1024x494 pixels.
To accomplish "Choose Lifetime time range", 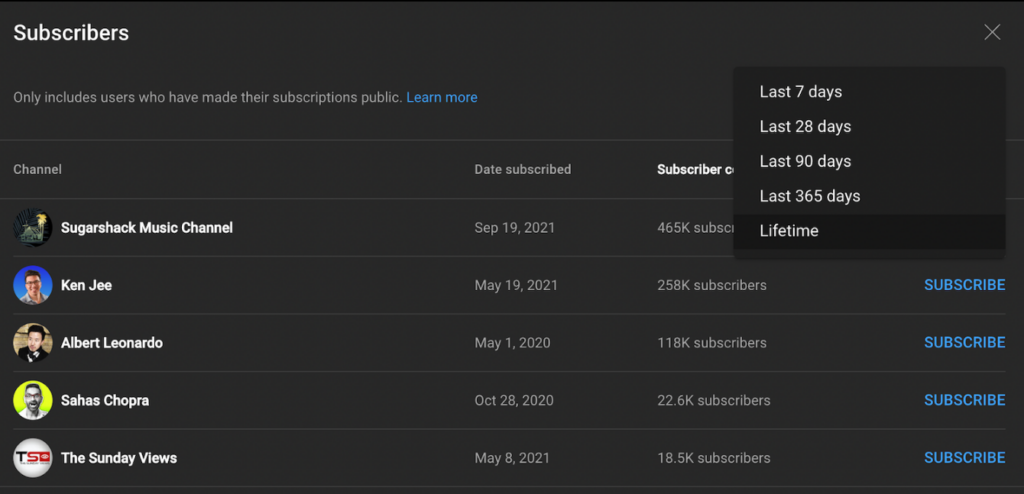I will (x=789, y=231).
